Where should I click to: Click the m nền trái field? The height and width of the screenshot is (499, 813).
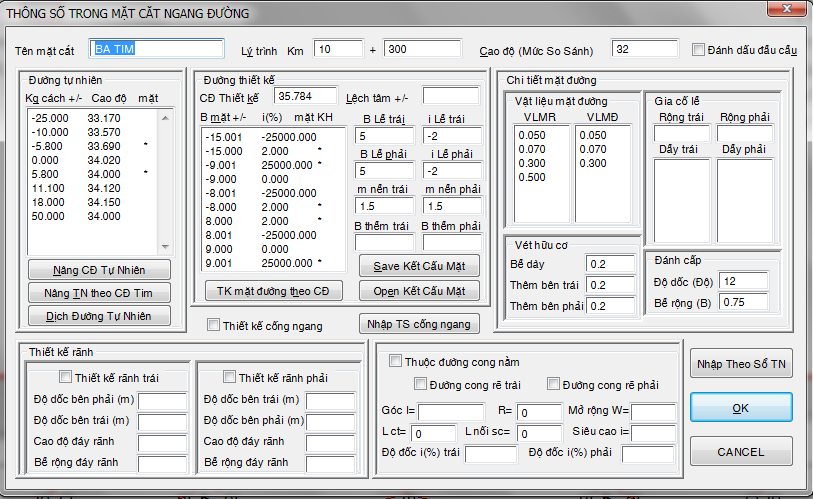point(384,206)
